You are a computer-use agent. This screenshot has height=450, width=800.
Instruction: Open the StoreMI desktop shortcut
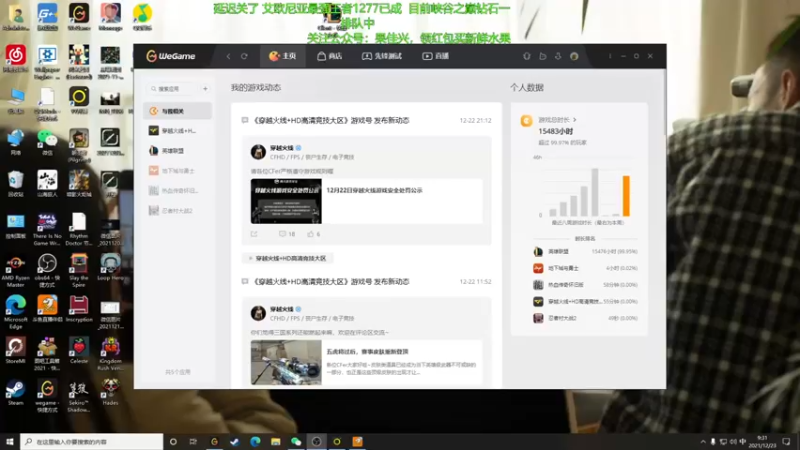click(15, 351)
